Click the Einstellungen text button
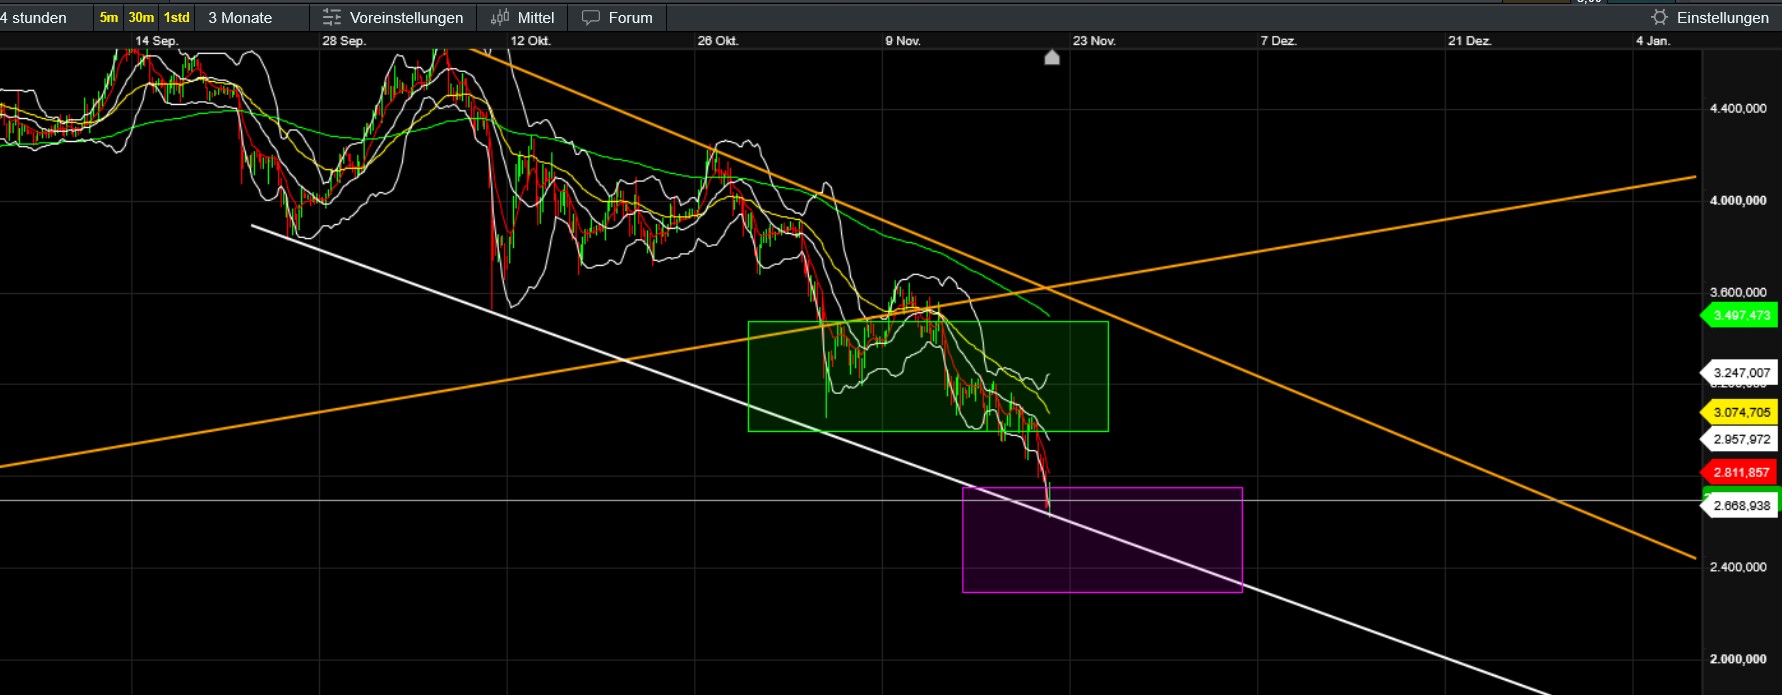The width and height of the screenshot is (1782, 695). tap(1722, 18)
